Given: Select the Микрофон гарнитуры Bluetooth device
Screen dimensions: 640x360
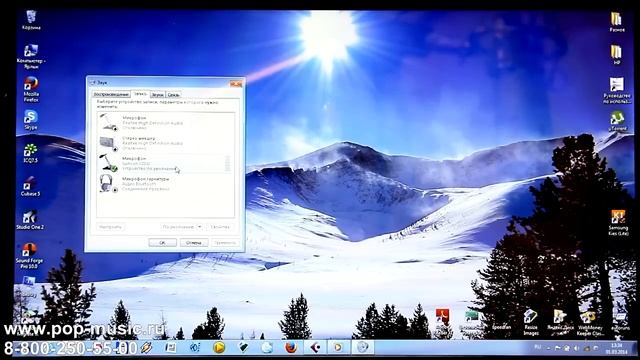Looking at the screenshot, I should pos(166,184).
